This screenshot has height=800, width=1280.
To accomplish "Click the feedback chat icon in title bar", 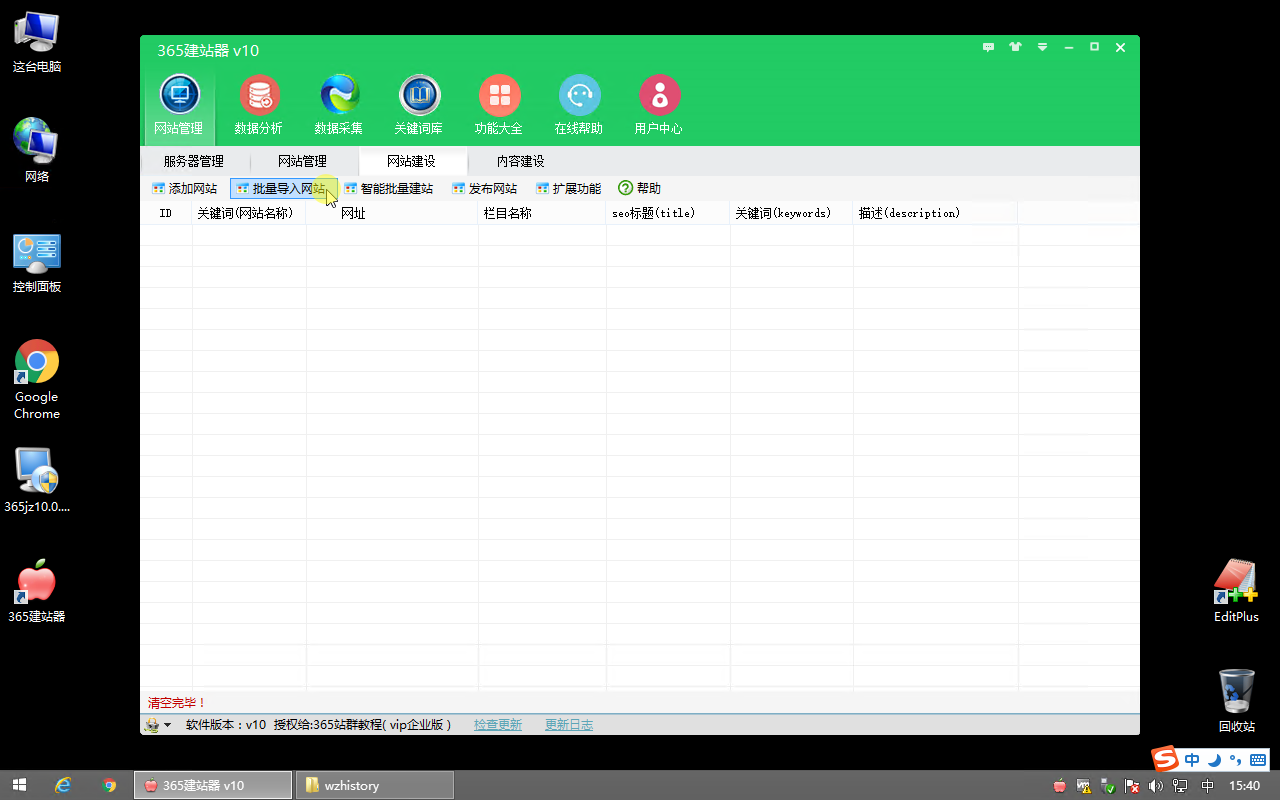I will (x=989, y=47).
